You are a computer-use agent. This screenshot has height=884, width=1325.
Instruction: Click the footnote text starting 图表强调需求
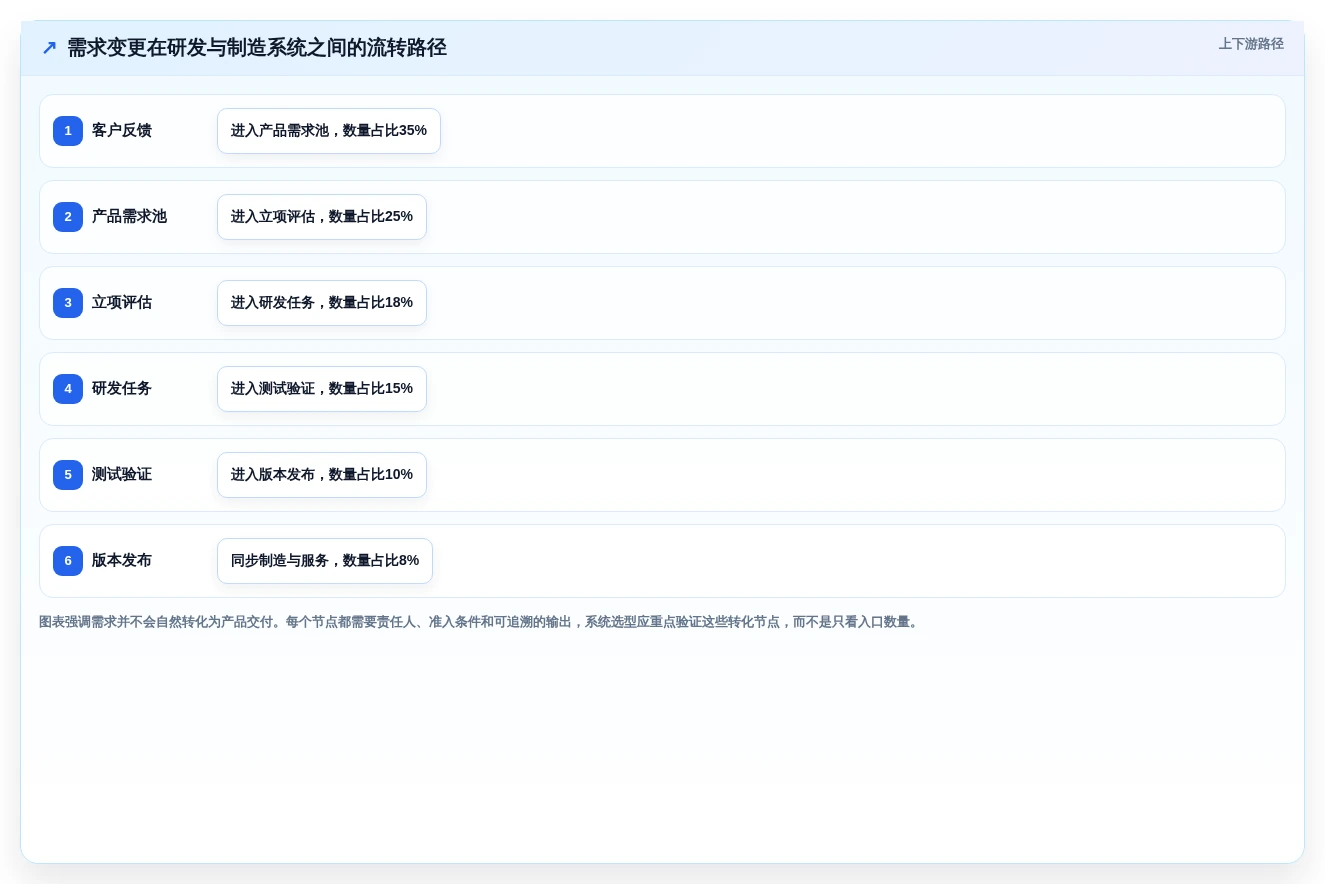click(x=480, y=622)
